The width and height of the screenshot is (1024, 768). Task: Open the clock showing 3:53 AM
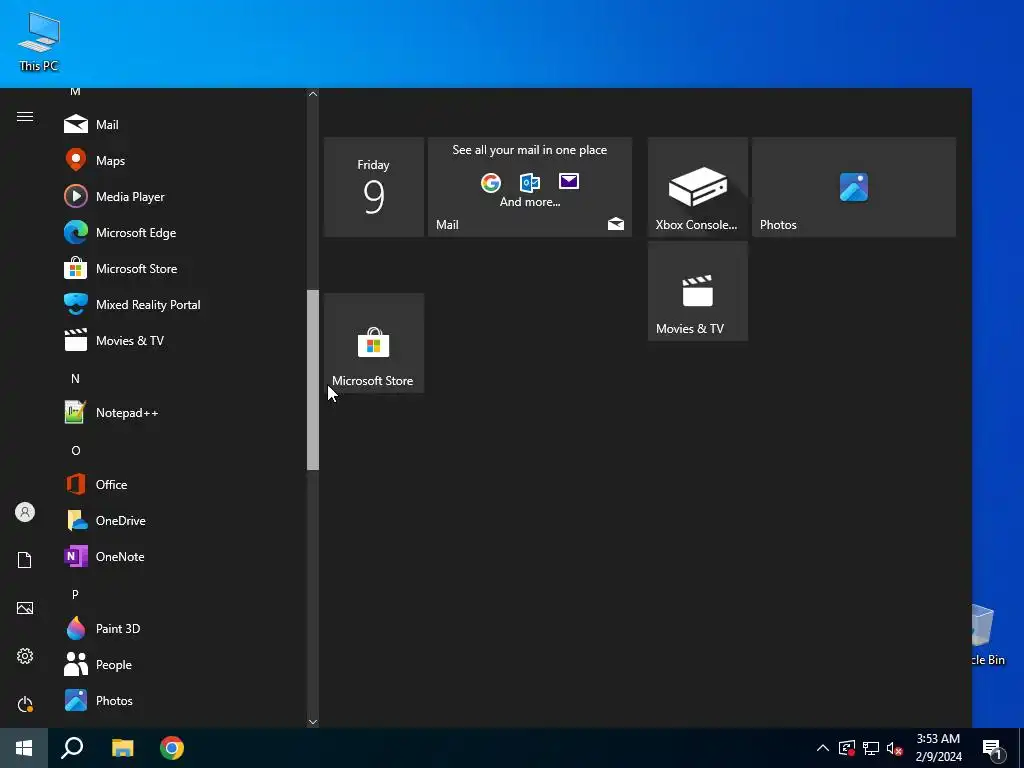click(x=938, y=748)
